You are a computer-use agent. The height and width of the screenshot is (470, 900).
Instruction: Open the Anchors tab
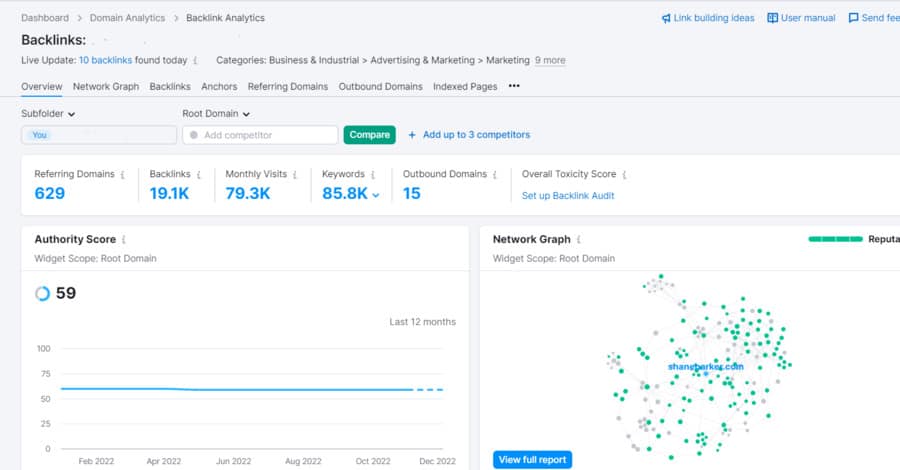click(218, 87)
